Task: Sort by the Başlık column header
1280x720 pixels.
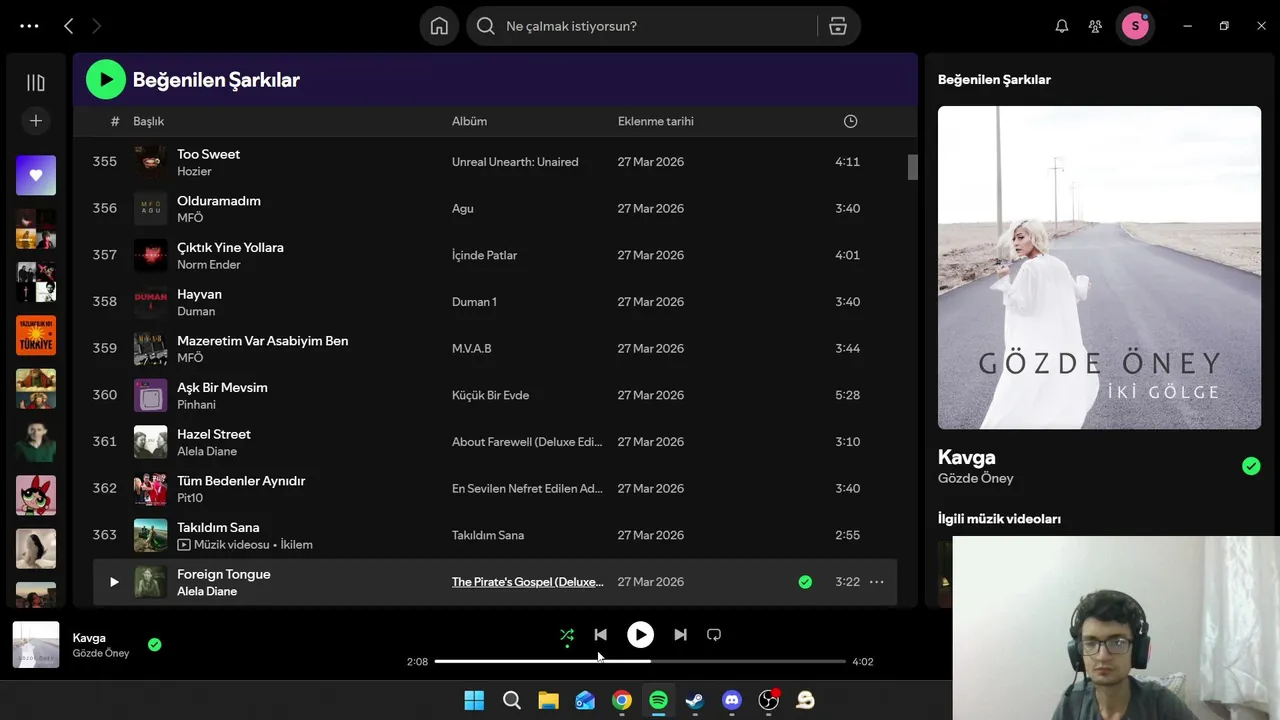Action: [x=148, y=121]
